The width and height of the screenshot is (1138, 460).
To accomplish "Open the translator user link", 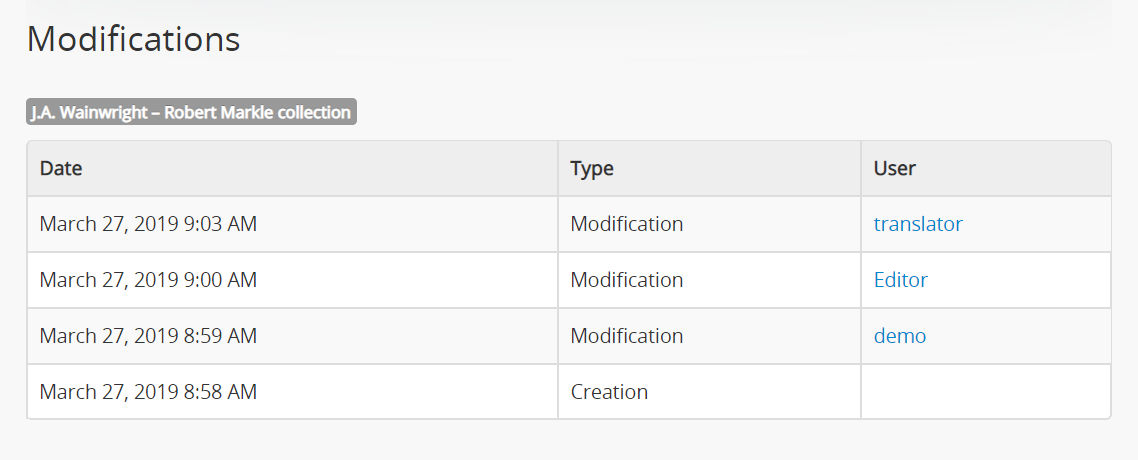I will pyautogui.click(x=917, y=224).
